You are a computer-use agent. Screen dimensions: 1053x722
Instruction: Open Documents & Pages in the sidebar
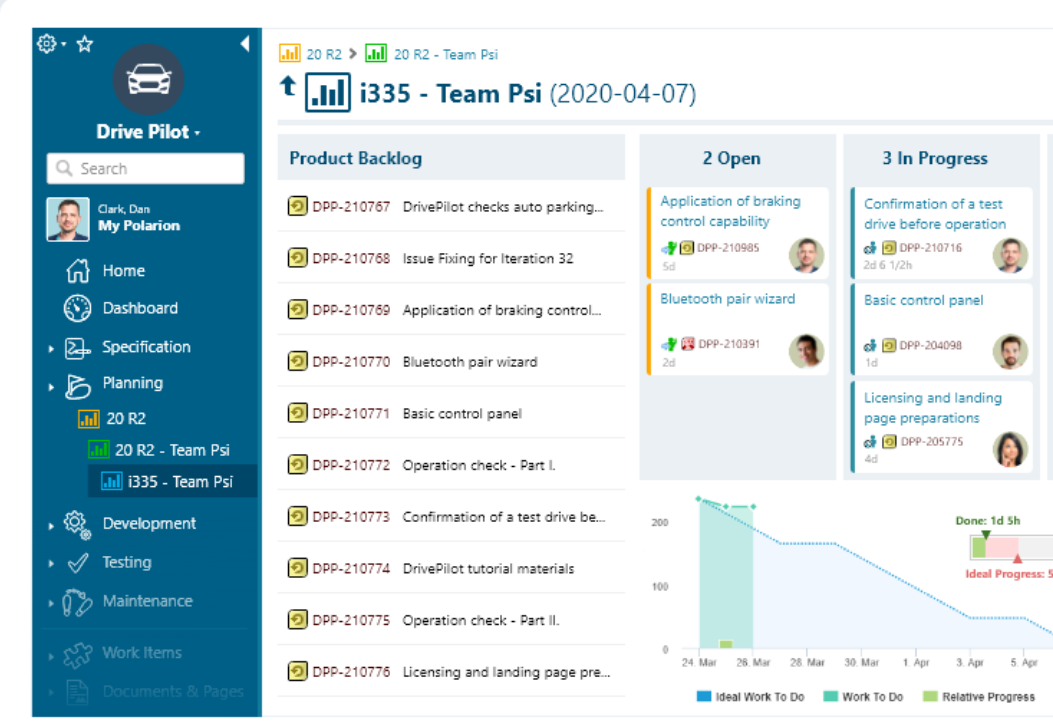(173, 691)
